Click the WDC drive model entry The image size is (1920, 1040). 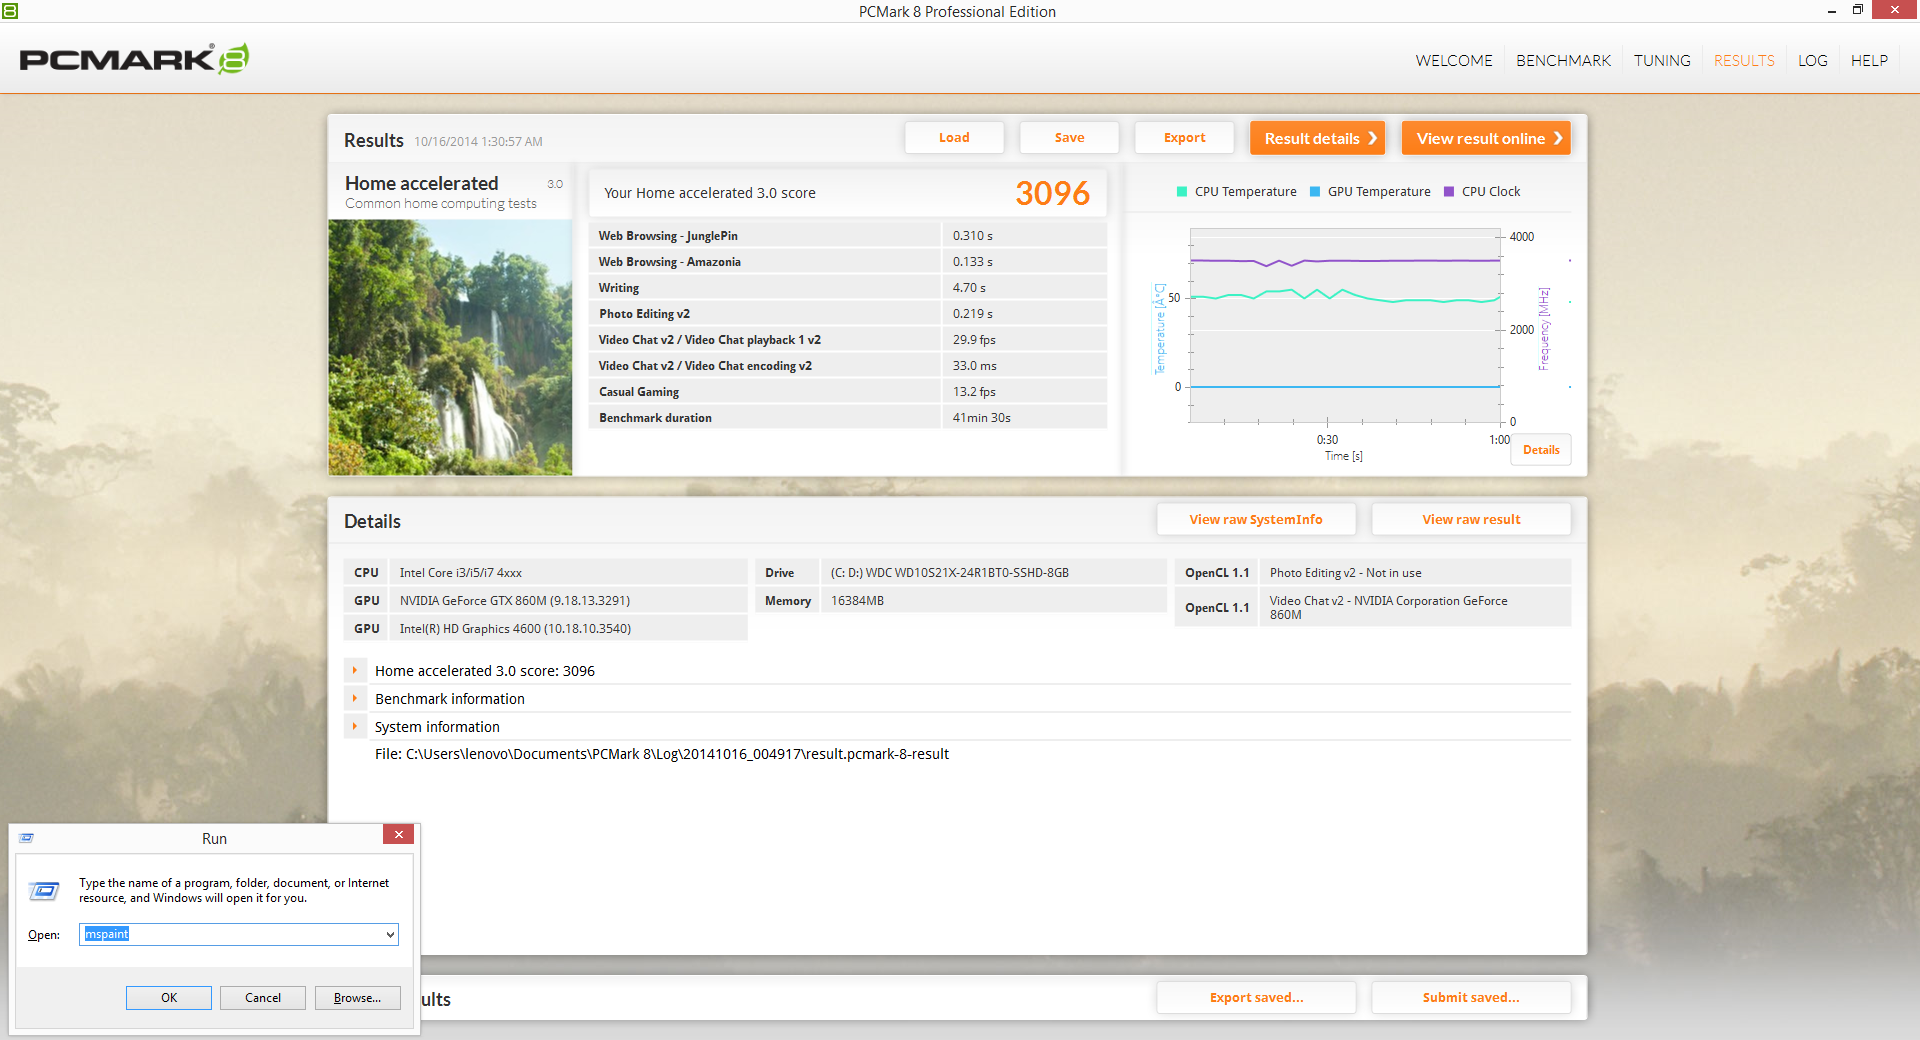(x=992, y=573)
